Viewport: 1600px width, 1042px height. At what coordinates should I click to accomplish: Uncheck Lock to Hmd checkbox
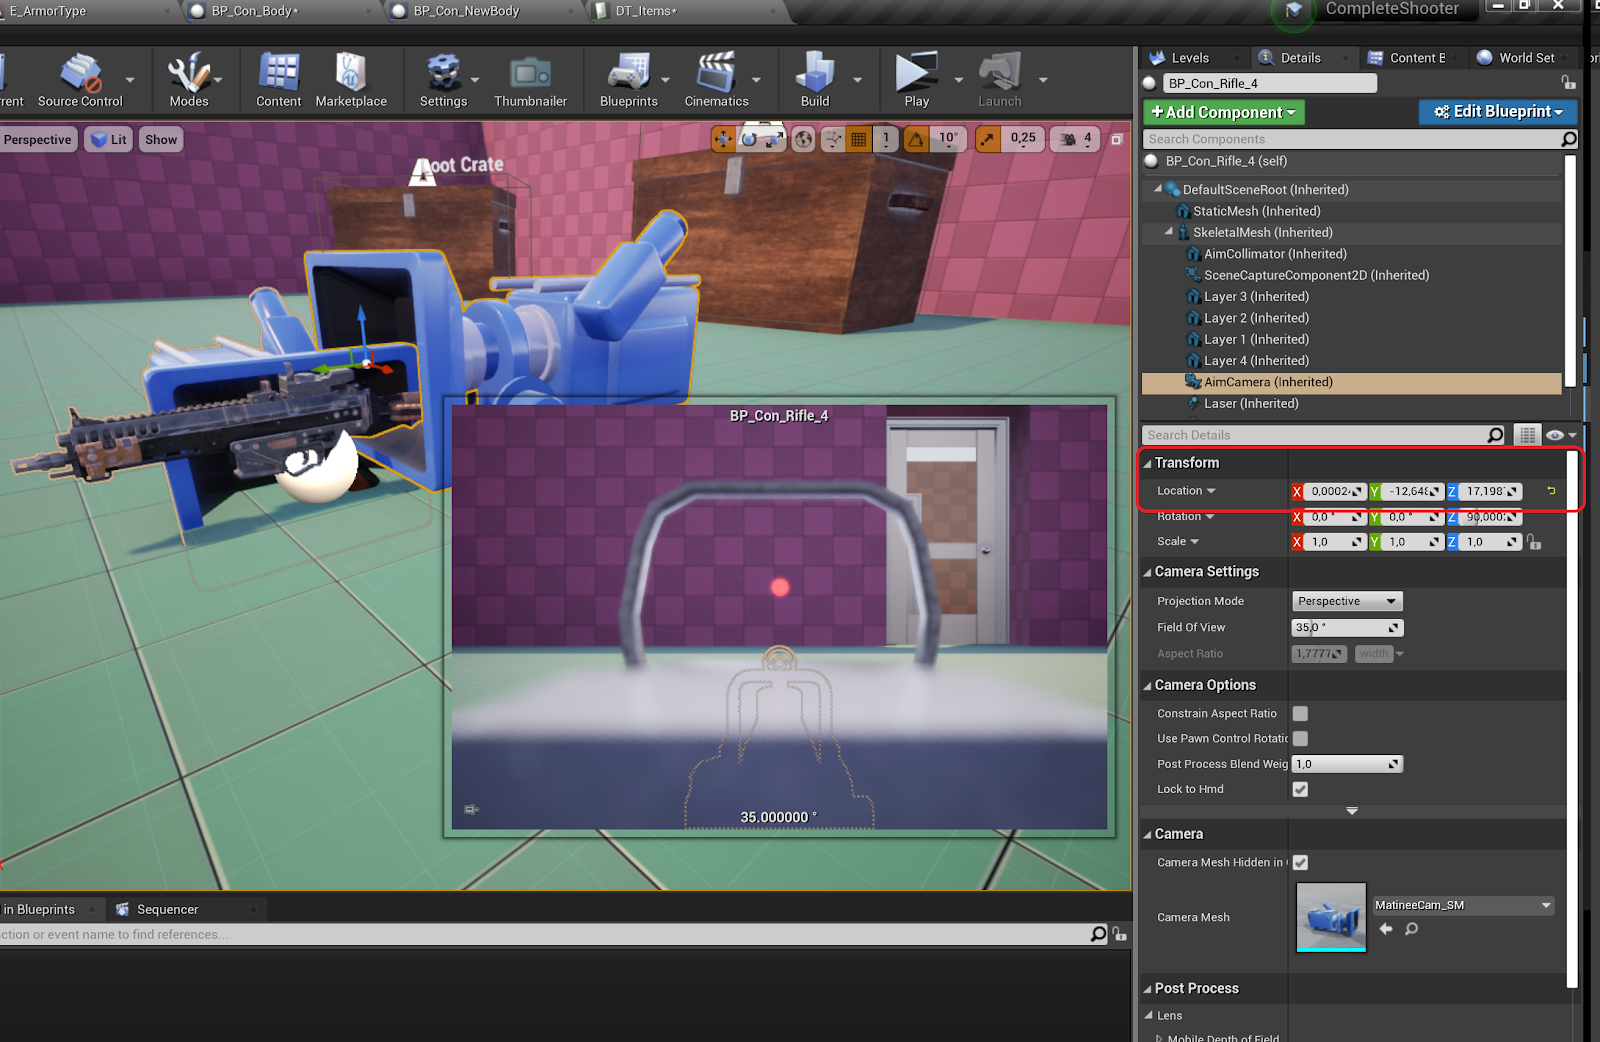click(x=1300, y=789)
